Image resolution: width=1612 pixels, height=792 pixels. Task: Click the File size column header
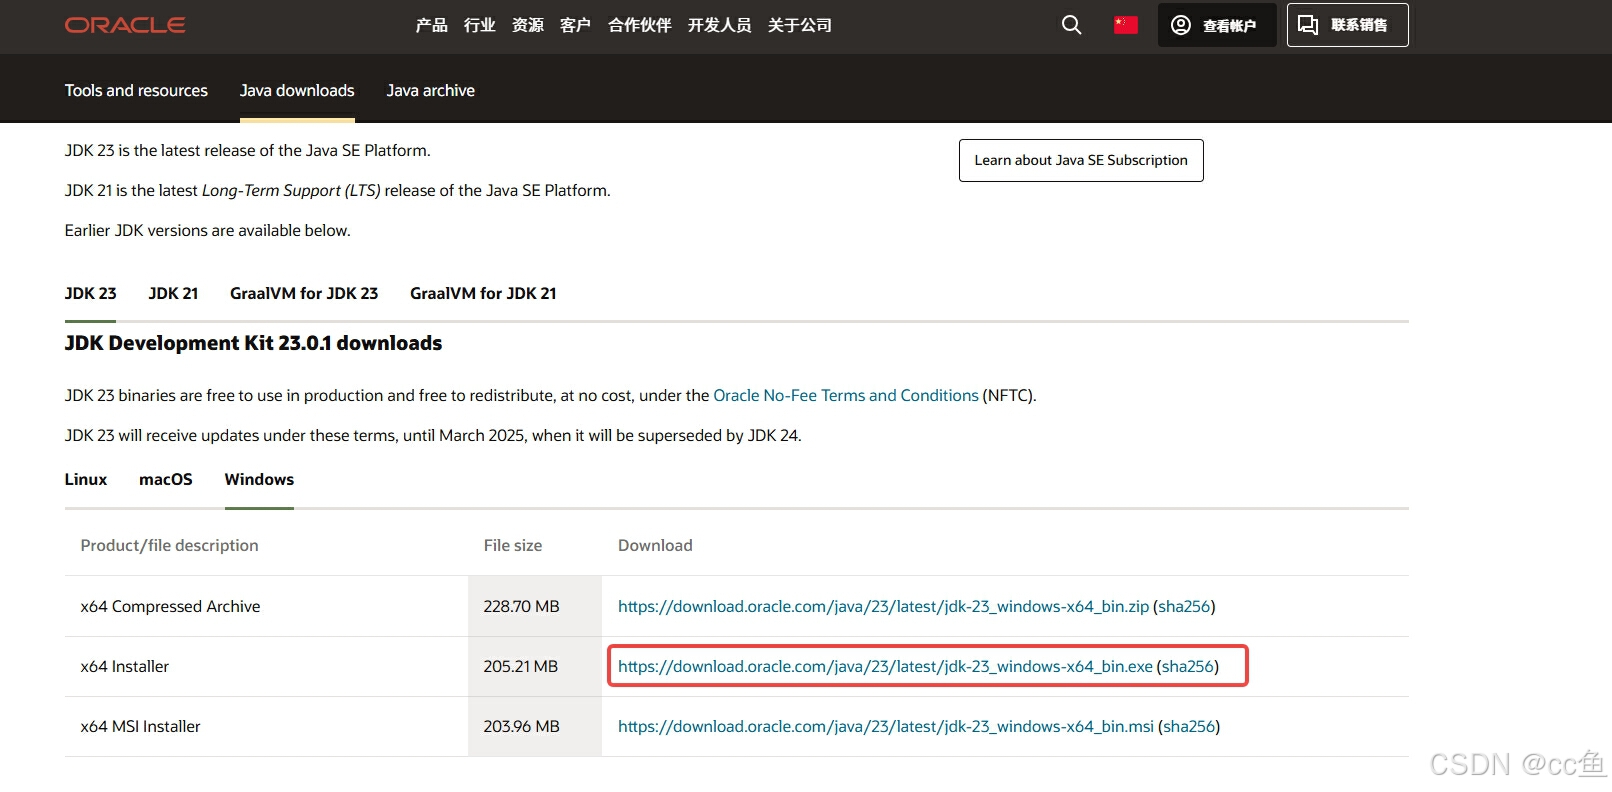(513, 545)
